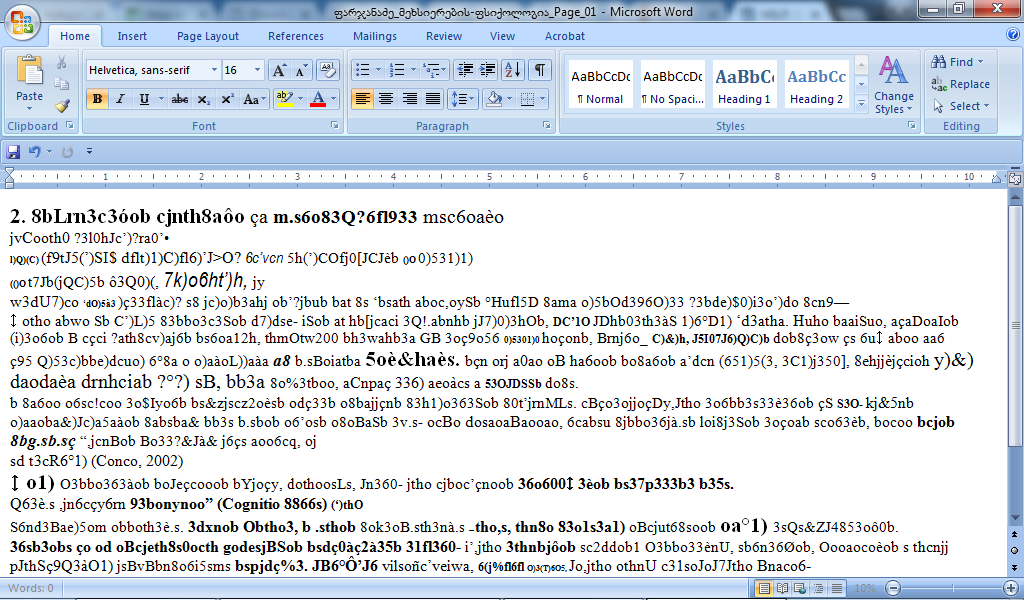The image size is (1024, 600).
Task: Switch to Print Layout view
Action: pyautogui.click(x=763, y=588)
